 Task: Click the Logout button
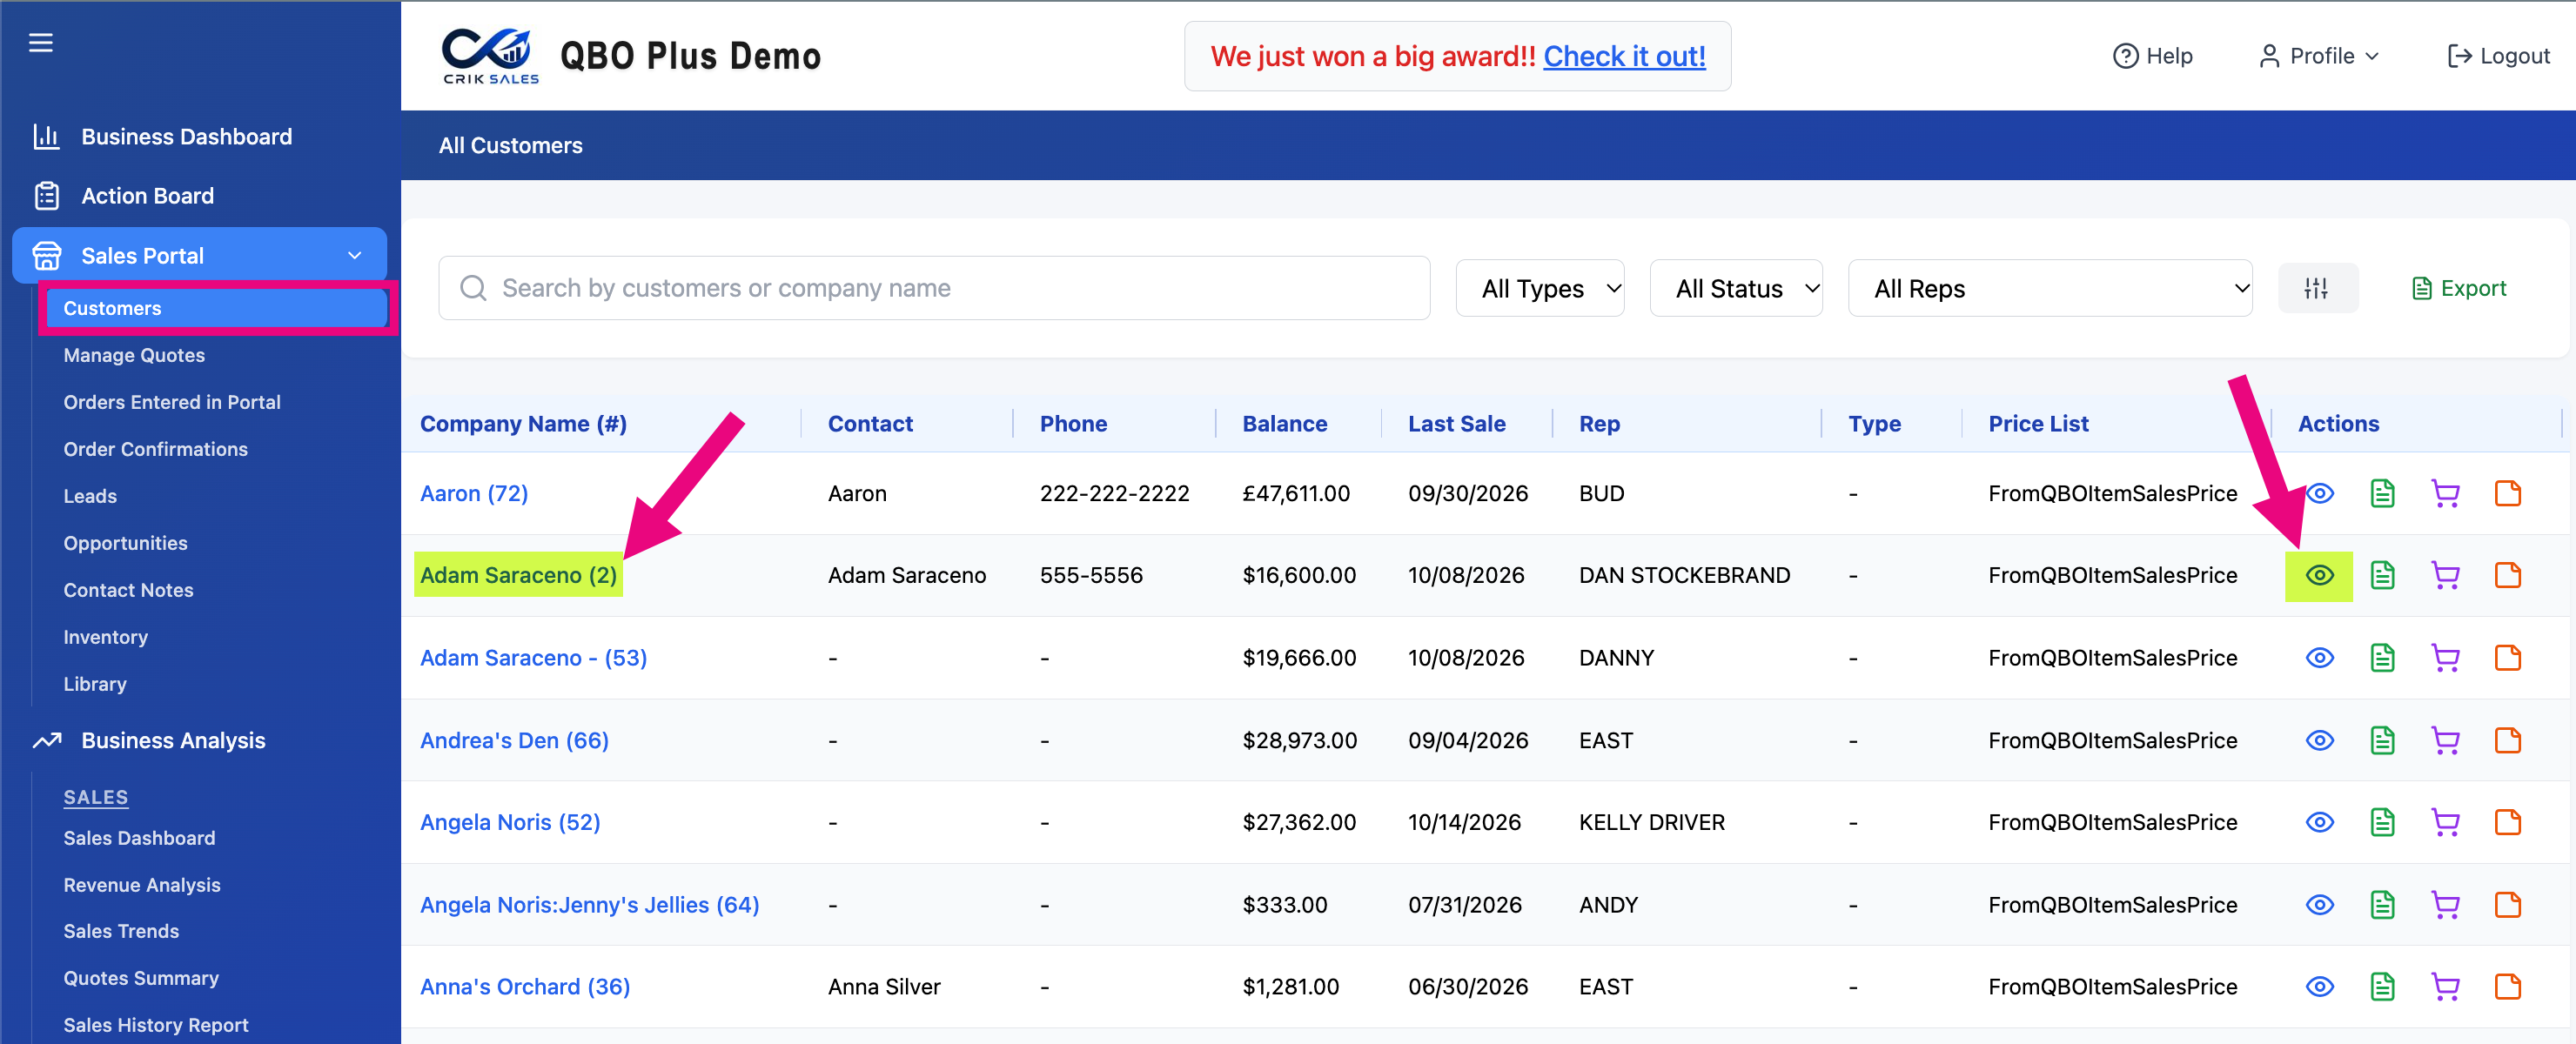pos(2498,57)
